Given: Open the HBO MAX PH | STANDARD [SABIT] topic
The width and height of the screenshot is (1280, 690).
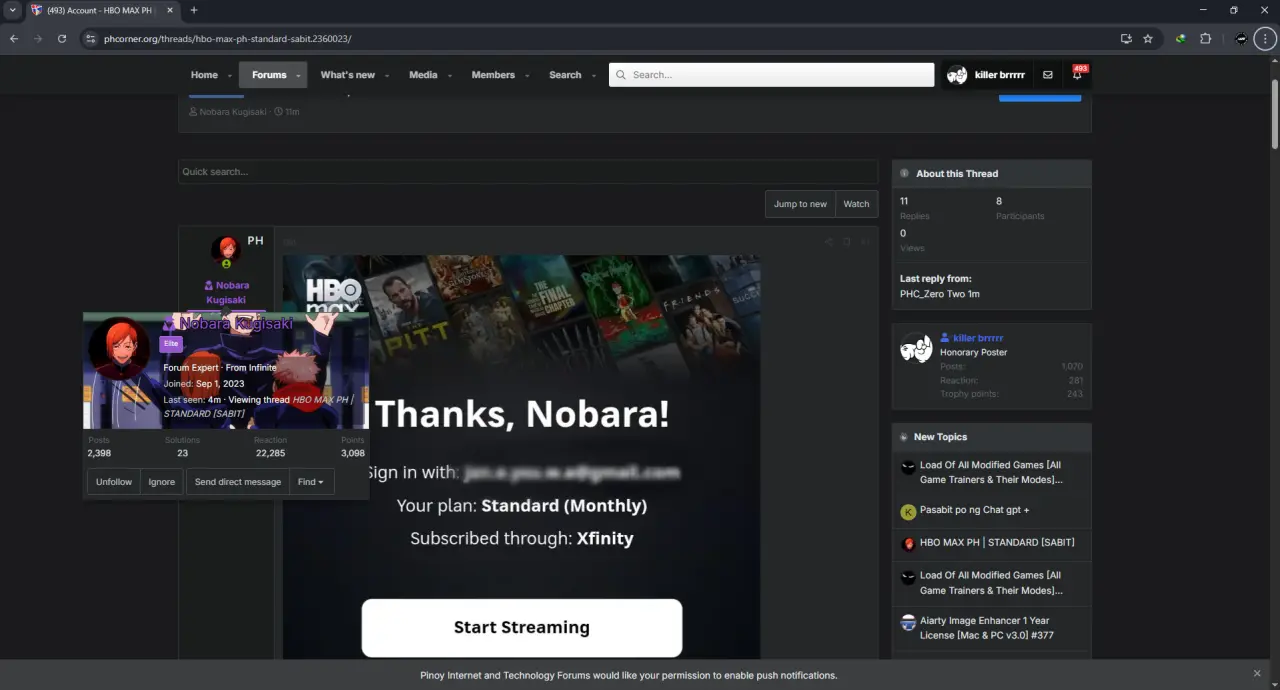Looking at the screenshot, I should [x=997, y=542].
